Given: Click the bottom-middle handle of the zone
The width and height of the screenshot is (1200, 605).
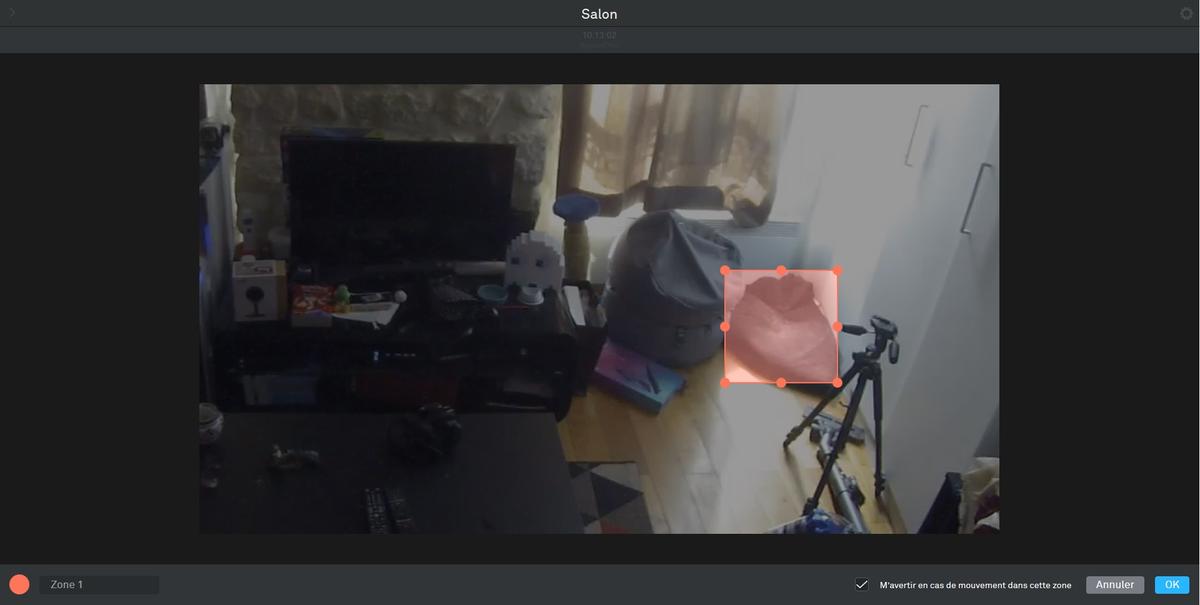Looking at the screenshot, I should coord(781,383).
